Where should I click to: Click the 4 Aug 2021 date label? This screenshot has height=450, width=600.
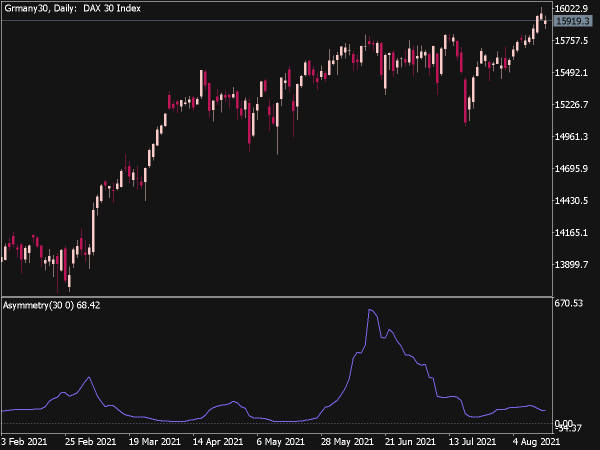(536, 442)
